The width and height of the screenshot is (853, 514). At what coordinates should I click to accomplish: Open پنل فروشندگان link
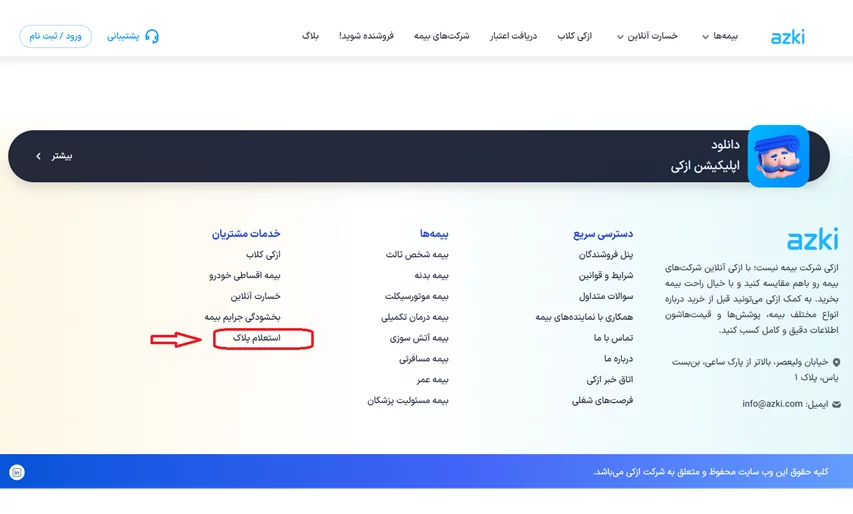(x=605, y=255)
